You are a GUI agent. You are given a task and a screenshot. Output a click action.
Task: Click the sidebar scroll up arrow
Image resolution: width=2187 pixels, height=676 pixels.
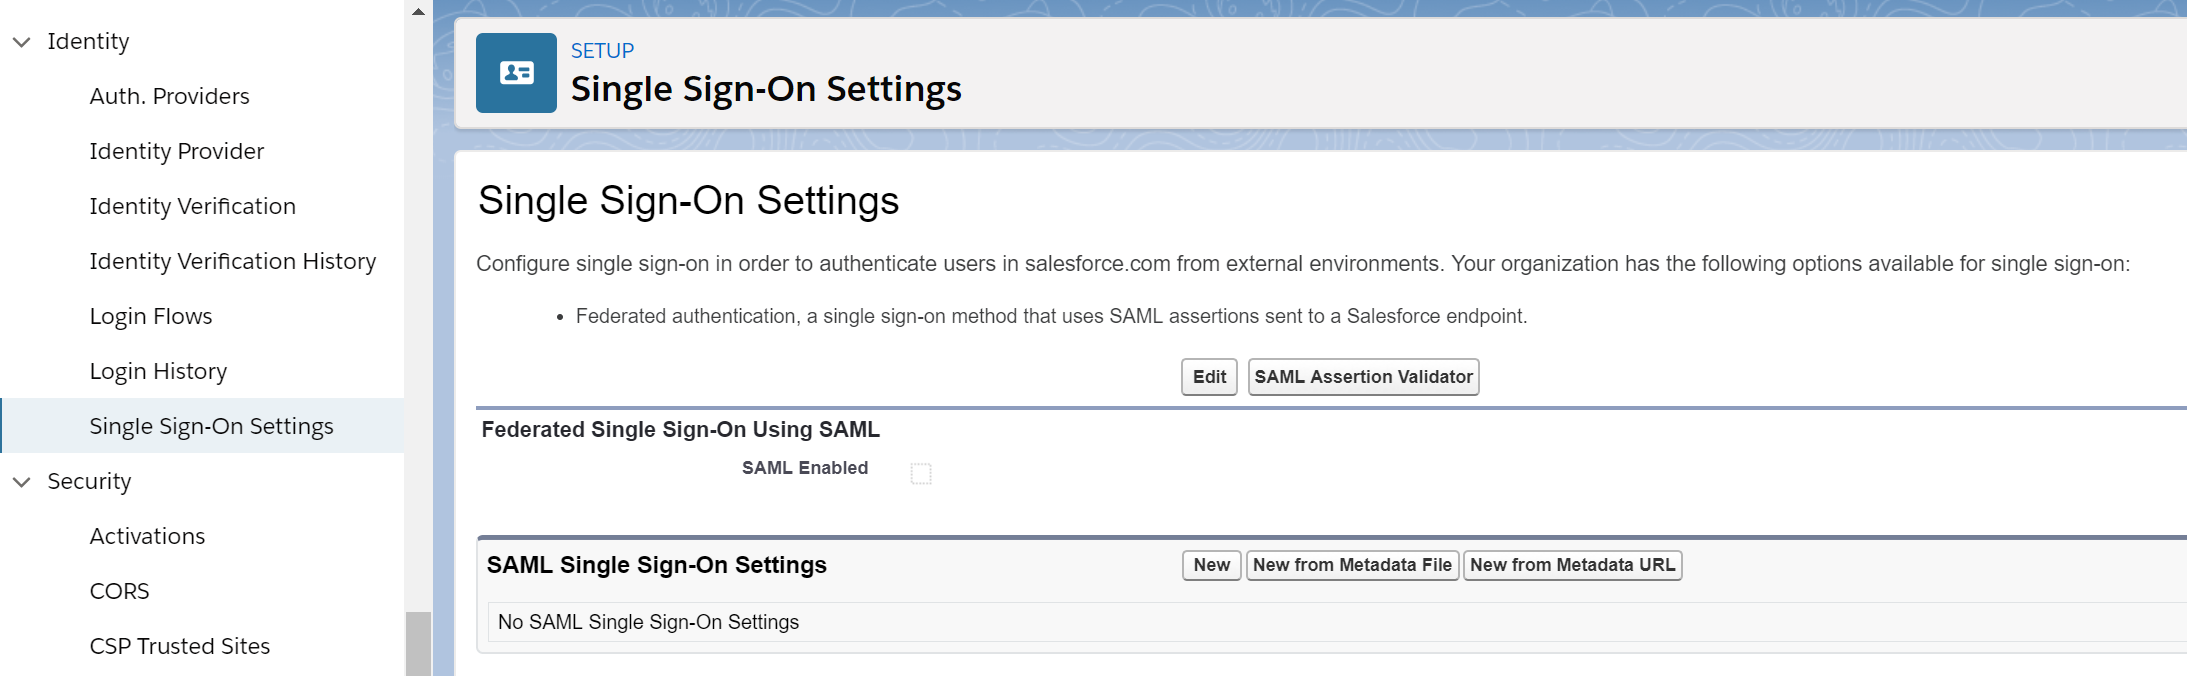coord(418,12)
